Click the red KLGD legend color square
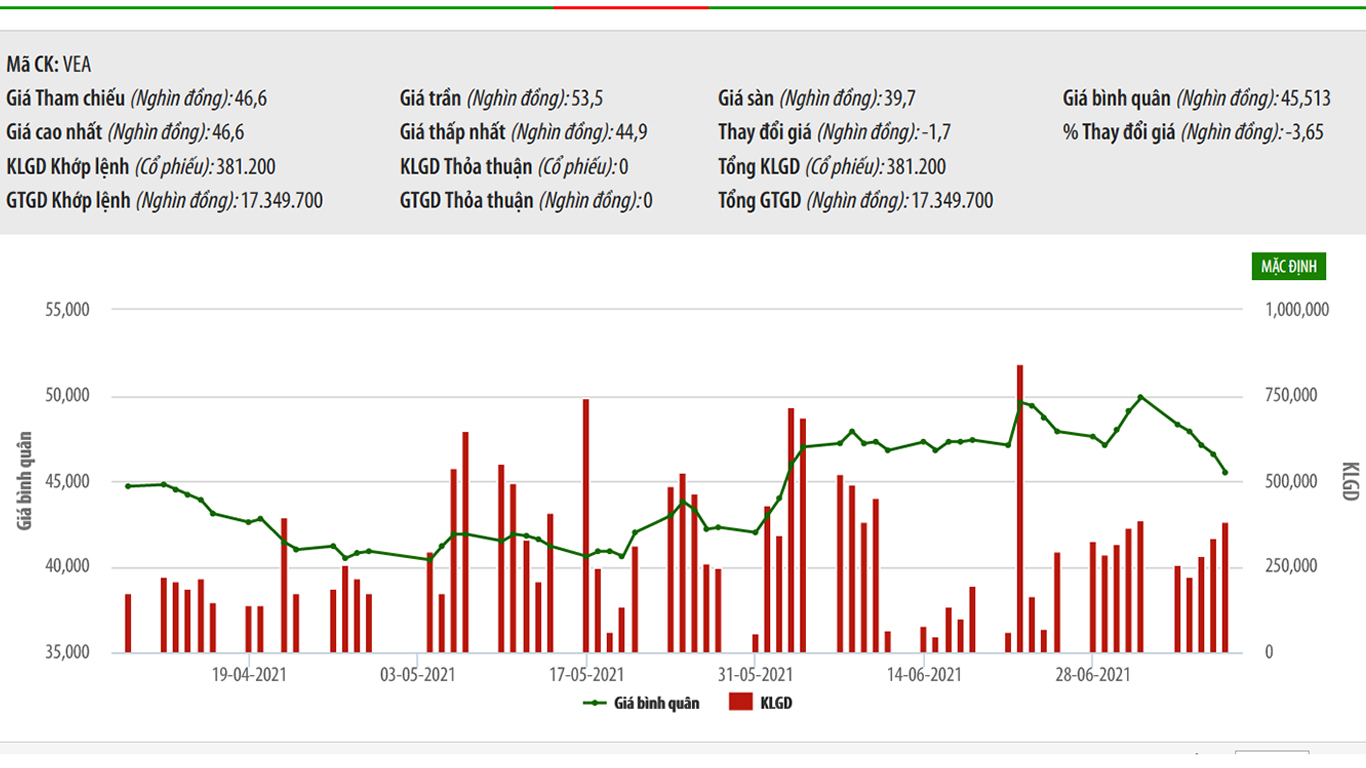 pos(740,702)
